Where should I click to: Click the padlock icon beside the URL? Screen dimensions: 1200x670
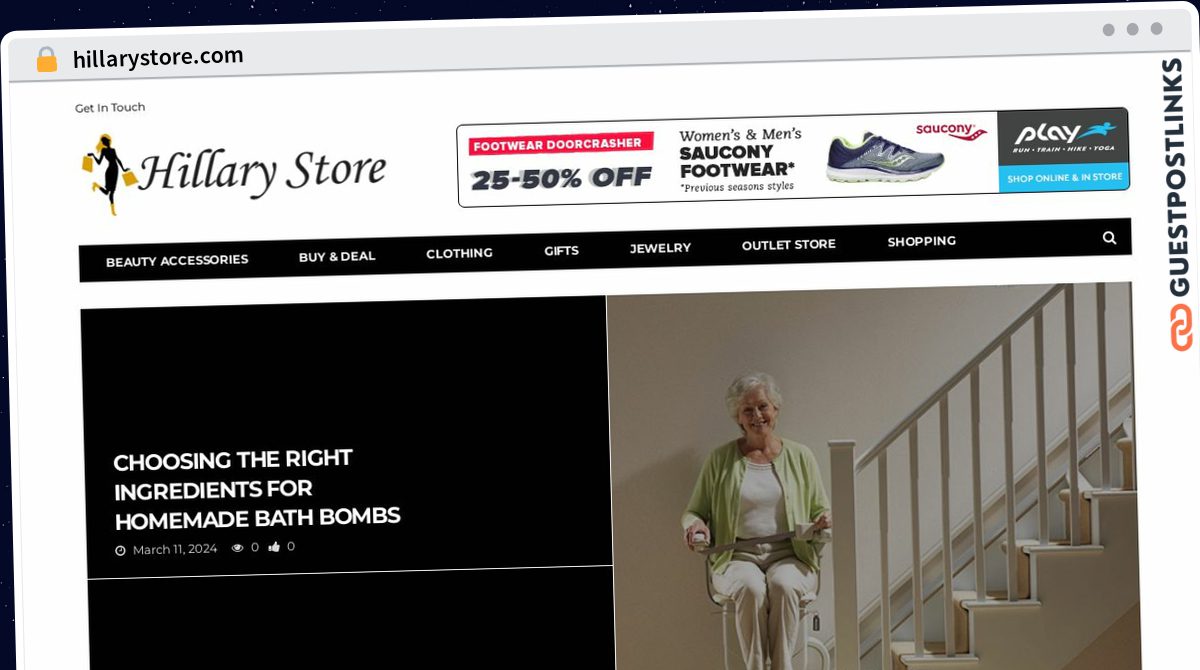(x=46, y=60)
